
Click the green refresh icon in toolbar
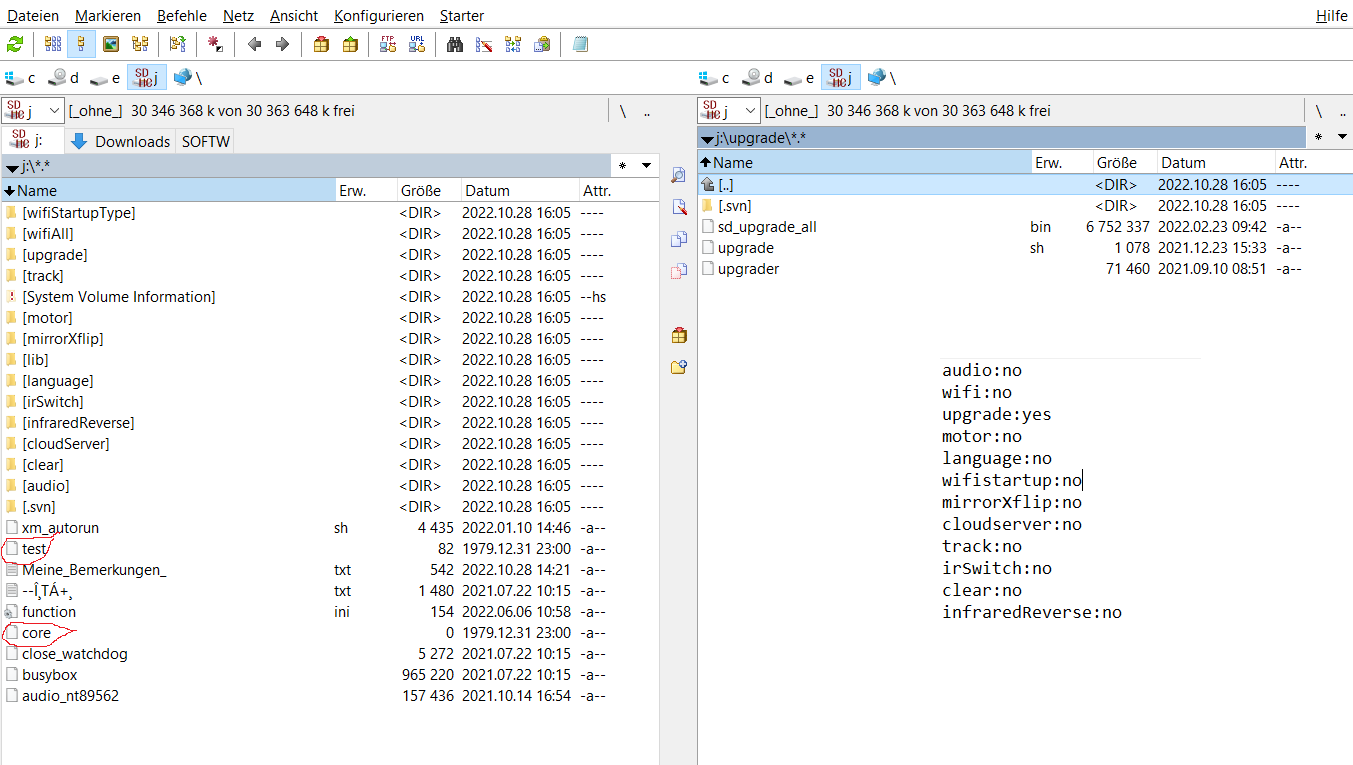pos(15,44)
